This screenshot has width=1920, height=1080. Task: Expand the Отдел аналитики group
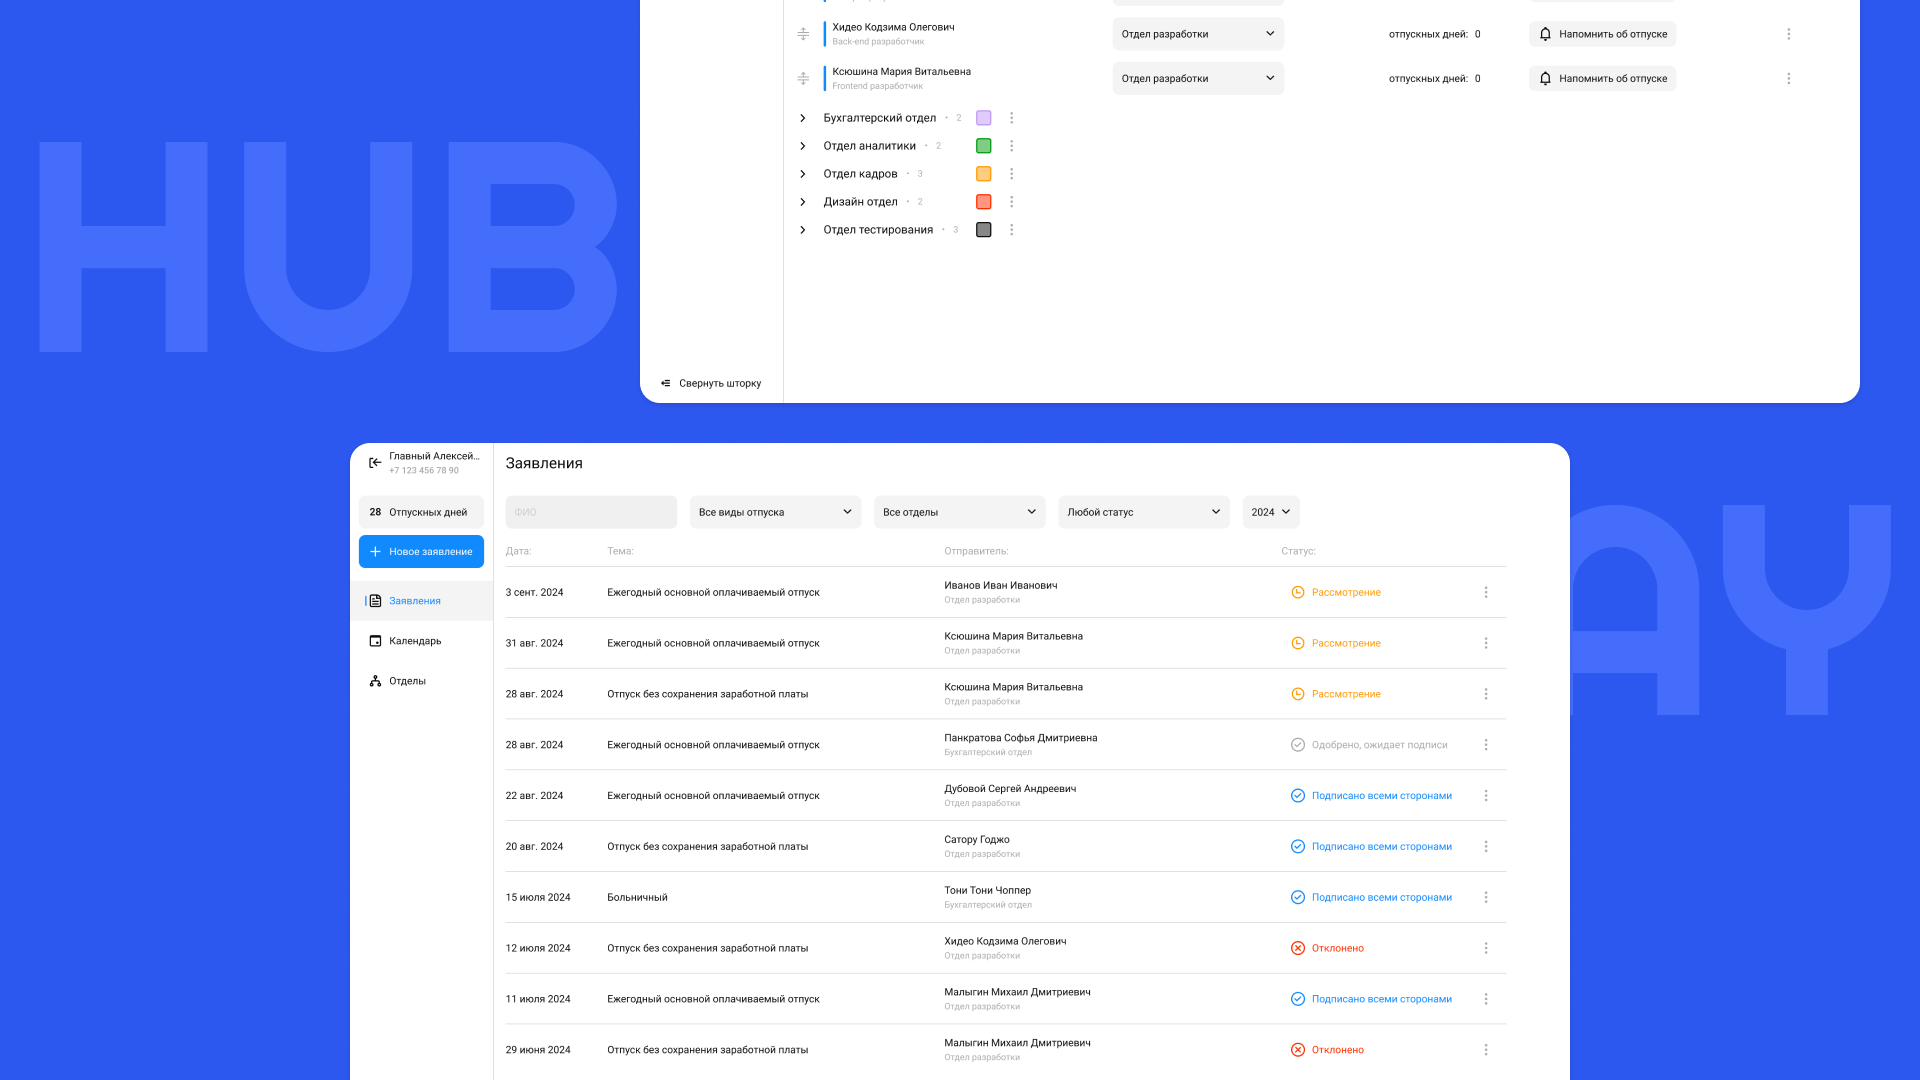[802, 146]
